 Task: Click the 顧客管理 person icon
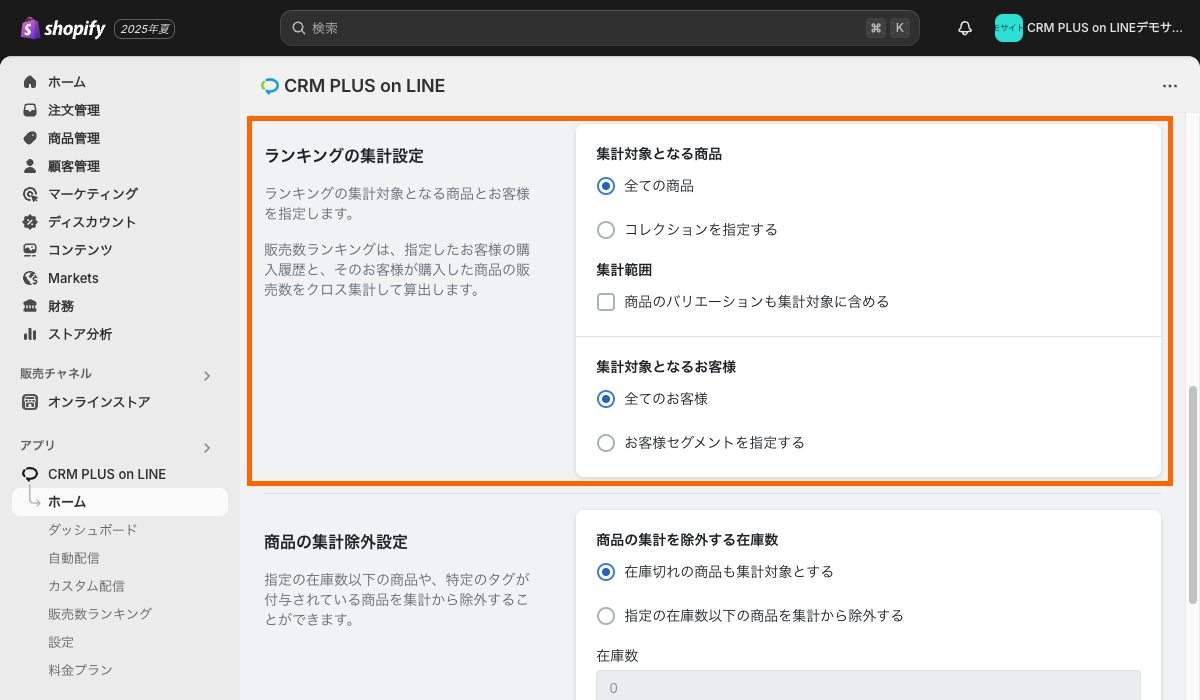tap(30, 166)
